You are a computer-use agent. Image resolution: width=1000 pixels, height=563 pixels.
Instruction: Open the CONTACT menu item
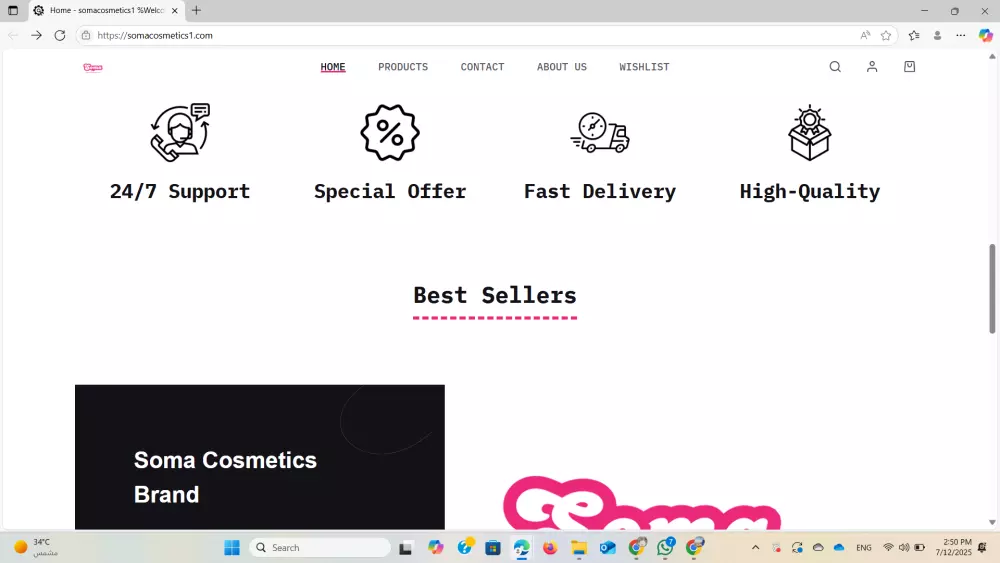coord(482,67)
